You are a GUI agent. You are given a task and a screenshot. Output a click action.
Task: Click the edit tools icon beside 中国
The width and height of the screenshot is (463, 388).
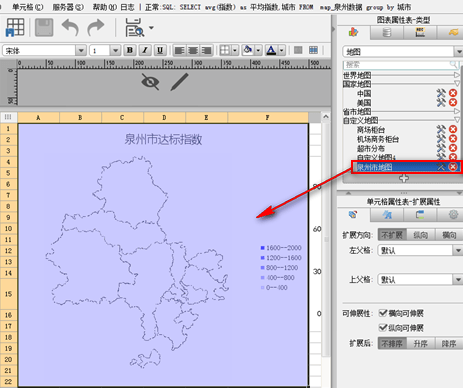[441, 93]
